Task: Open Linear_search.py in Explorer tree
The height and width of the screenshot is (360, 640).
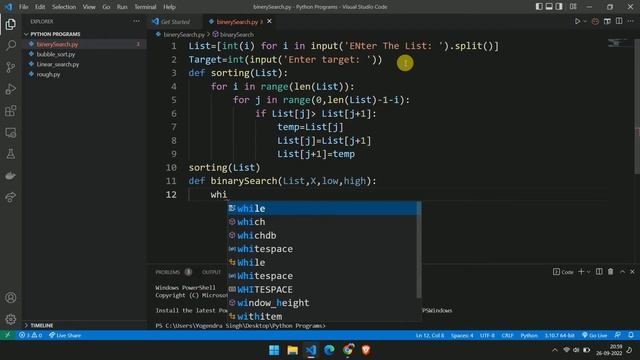Action: click(x=58, y=64)
